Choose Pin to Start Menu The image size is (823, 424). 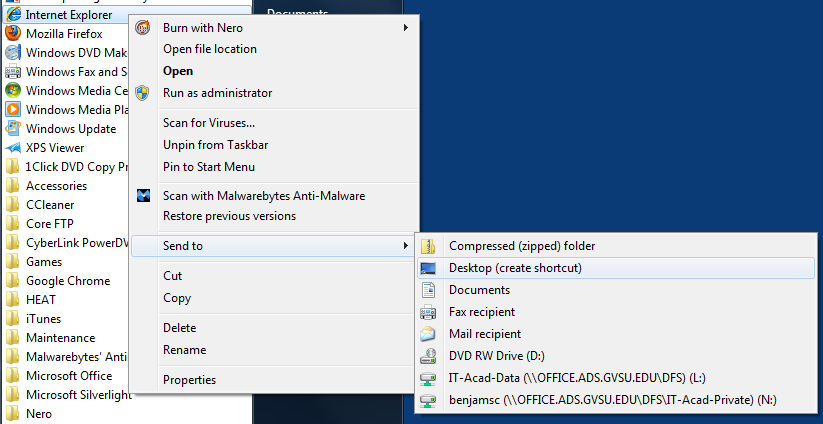(208, 167)
